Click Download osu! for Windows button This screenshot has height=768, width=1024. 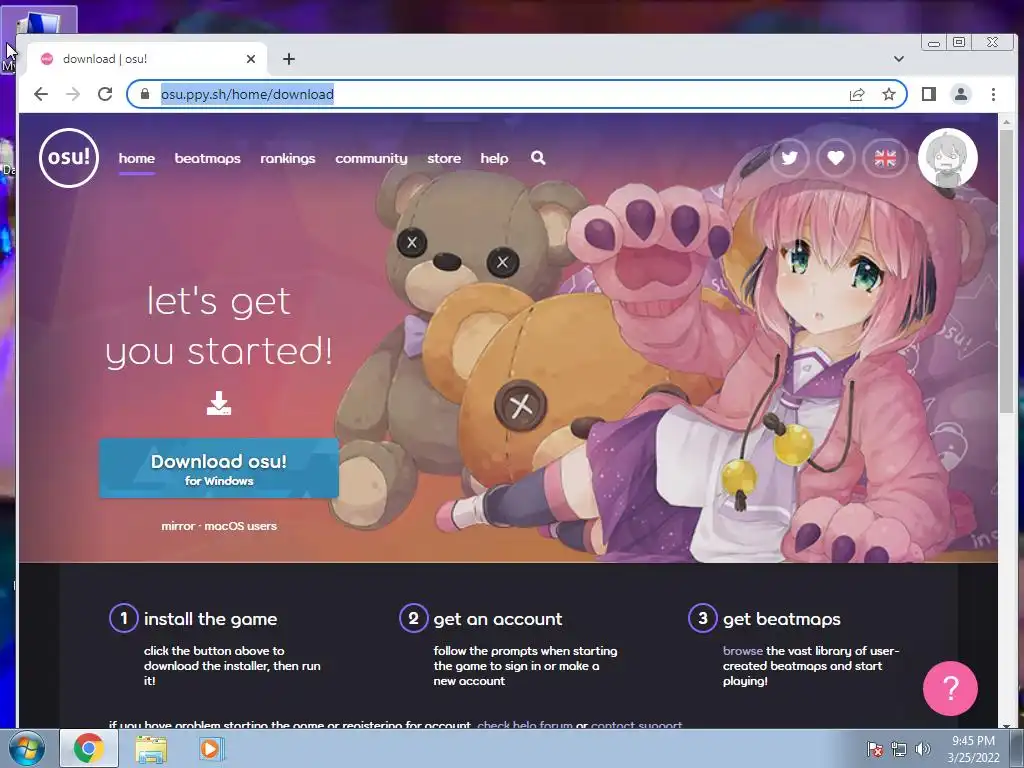click(219, 468)
